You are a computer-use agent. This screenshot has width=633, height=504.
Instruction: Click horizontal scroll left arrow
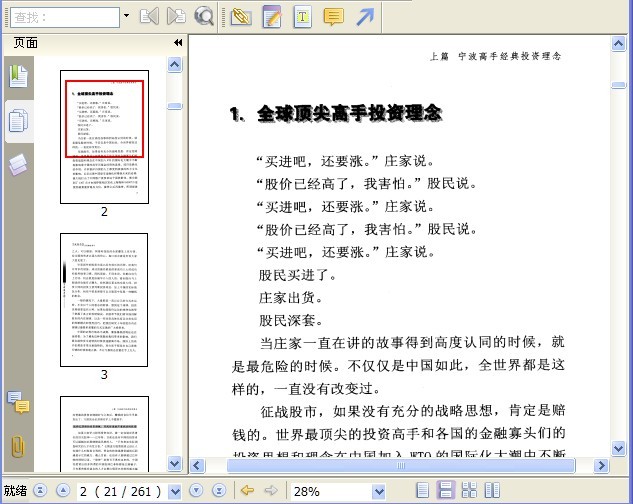pos(197,466)
